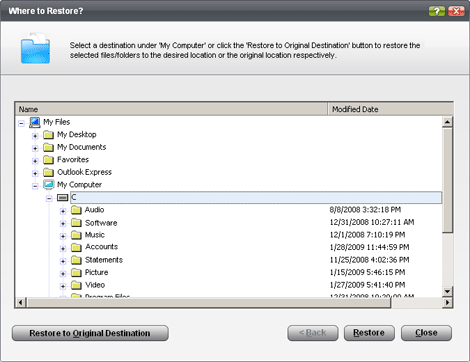Click Restore to Original Destination button

tap(90, 333)
